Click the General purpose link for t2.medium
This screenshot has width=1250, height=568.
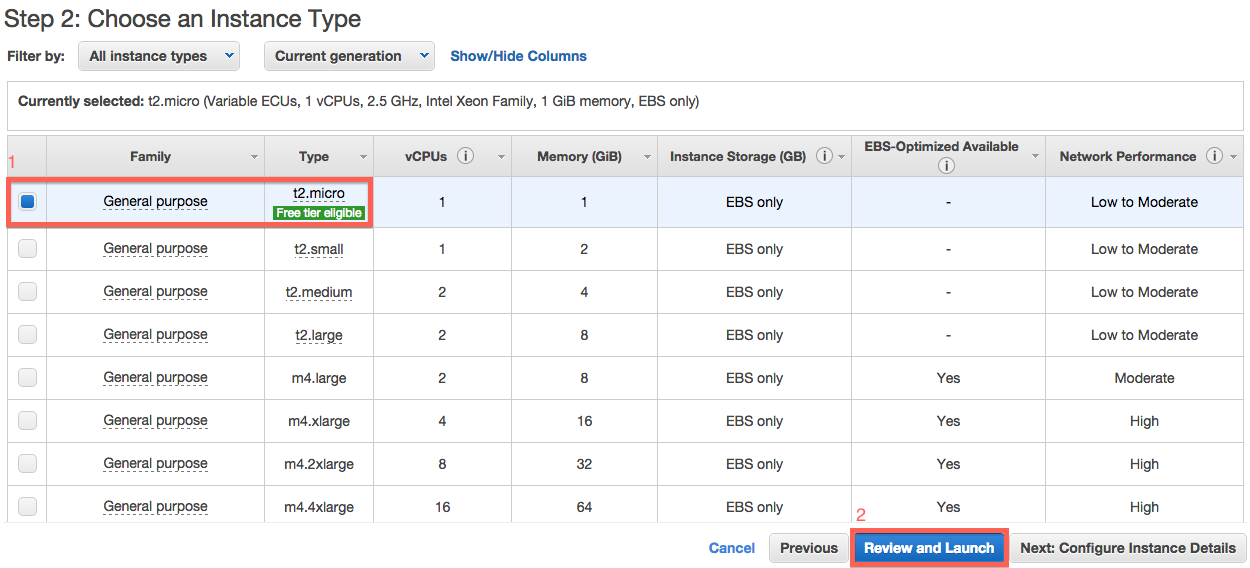pos(155,292)
